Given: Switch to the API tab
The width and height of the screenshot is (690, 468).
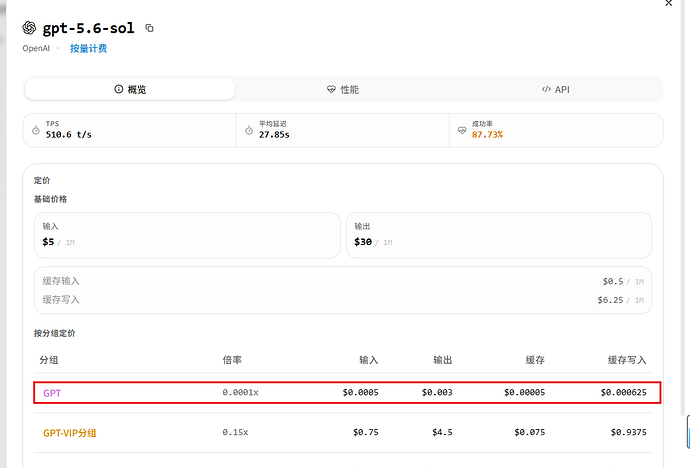Looking at the screenshot, I should tap(555, 89).
